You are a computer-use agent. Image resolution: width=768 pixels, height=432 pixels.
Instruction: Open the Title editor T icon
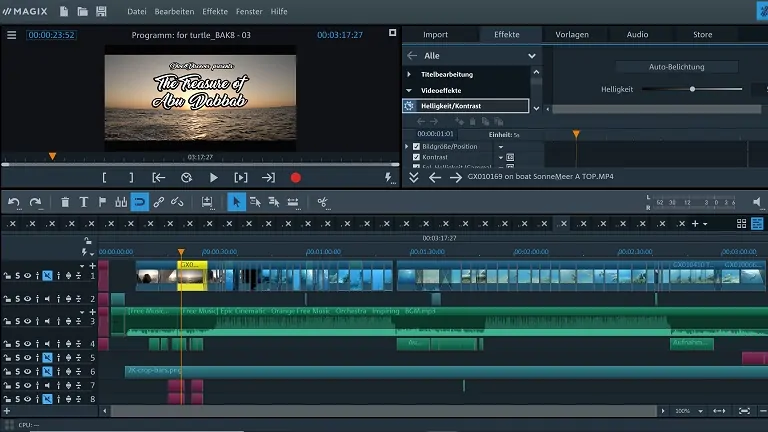pyautogui.click(x=84, y=202)
